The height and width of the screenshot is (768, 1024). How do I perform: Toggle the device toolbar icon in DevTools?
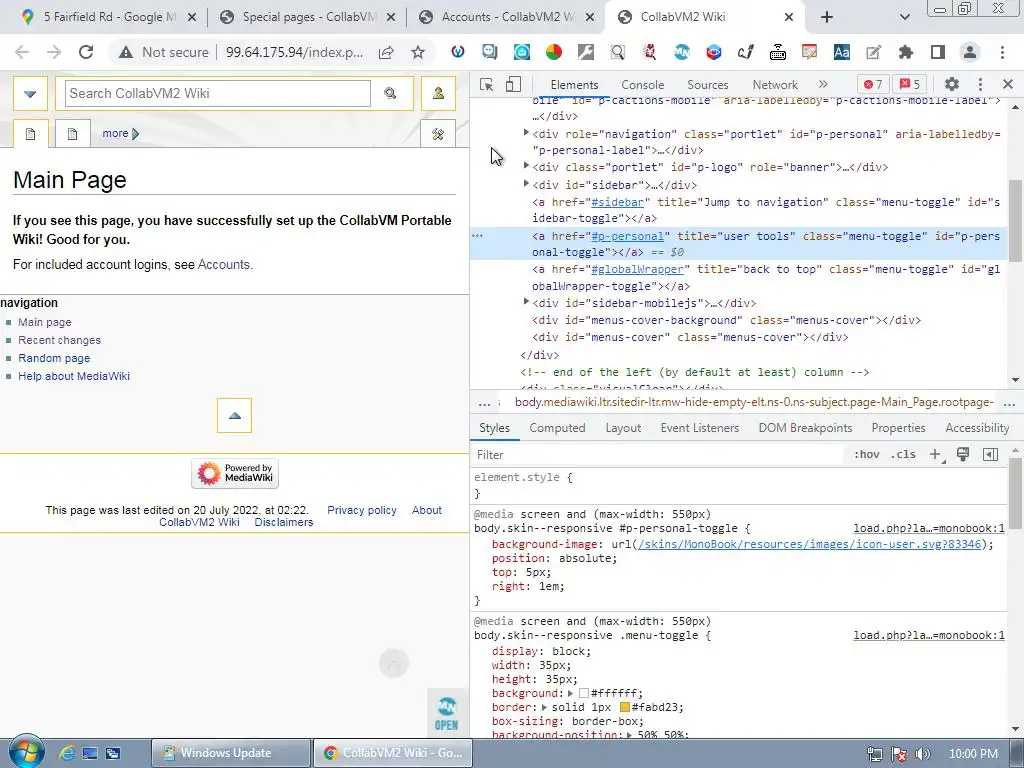click(x=514, y=84)
